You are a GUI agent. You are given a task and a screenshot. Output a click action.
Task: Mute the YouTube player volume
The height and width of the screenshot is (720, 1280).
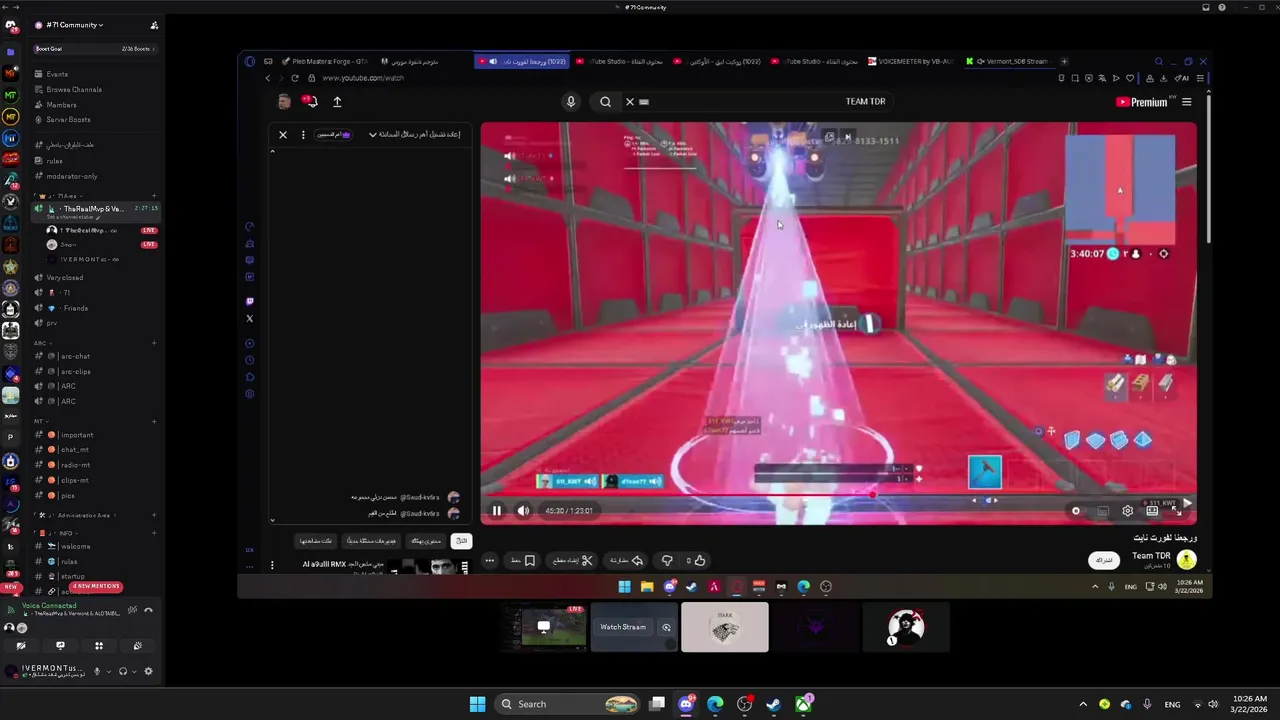pos(523,511)
